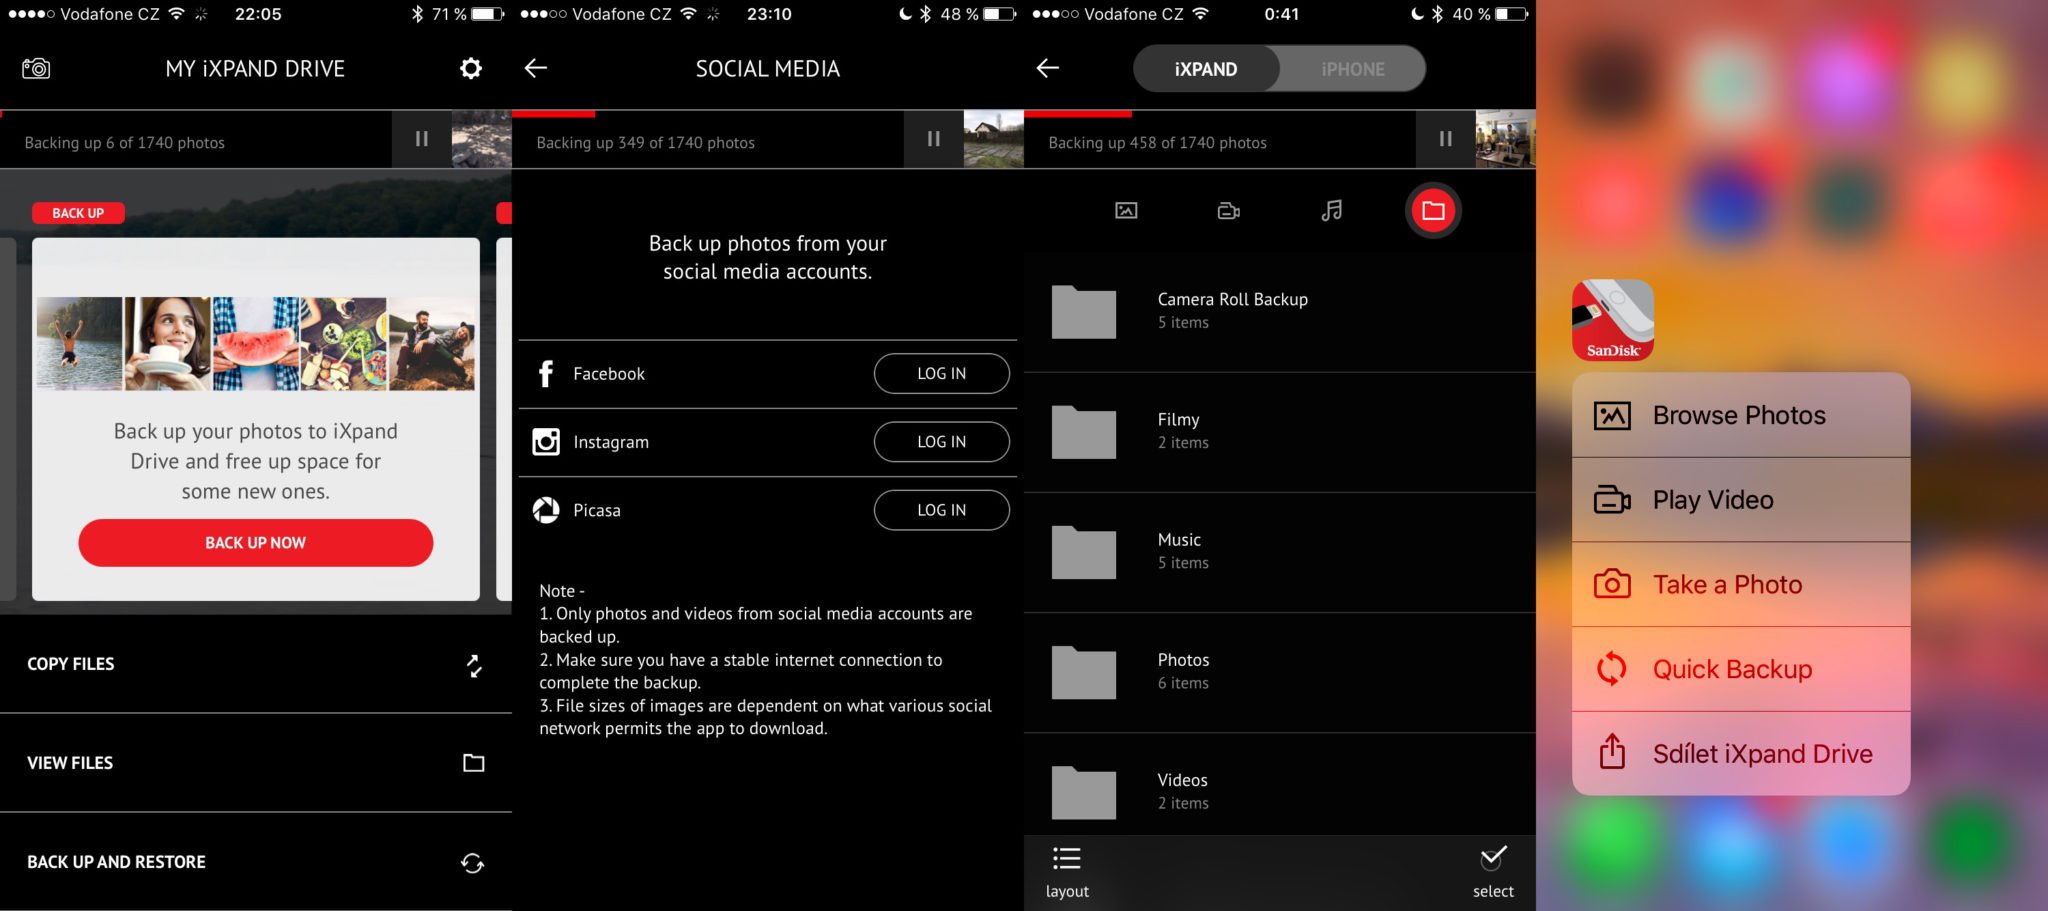Select the red folder view icon

click(x=1433, y=210)
